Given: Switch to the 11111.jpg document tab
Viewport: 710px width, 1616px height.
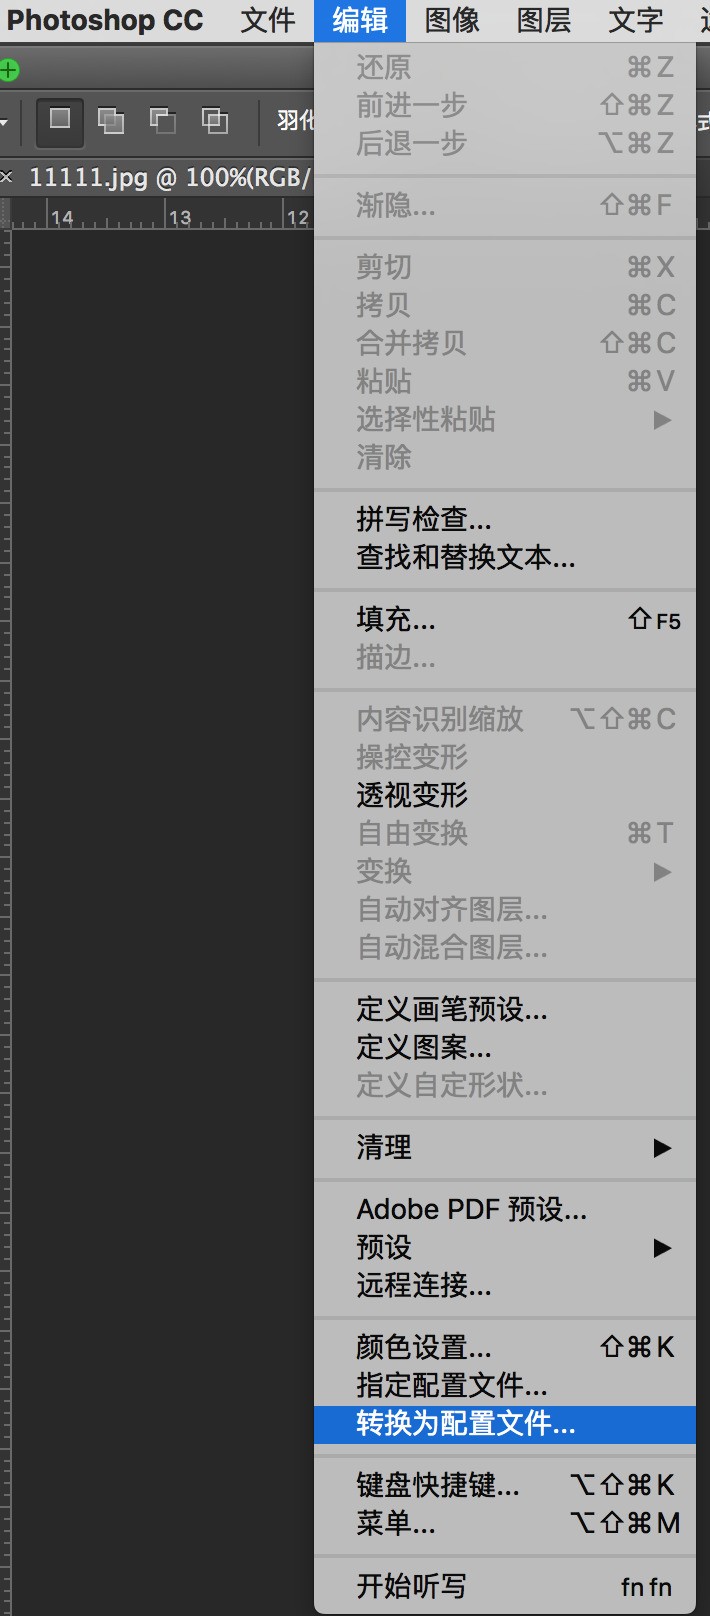Looking at the screenshot, I should point(168,178).
